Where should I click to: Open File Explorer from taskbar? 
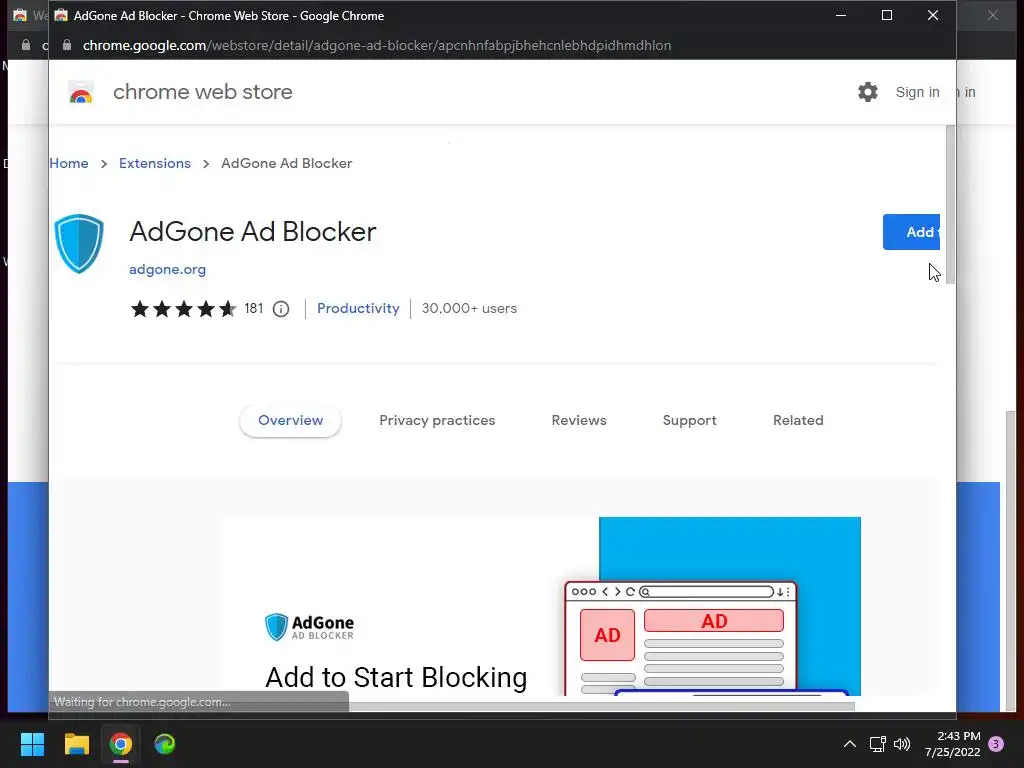(76, 744)
